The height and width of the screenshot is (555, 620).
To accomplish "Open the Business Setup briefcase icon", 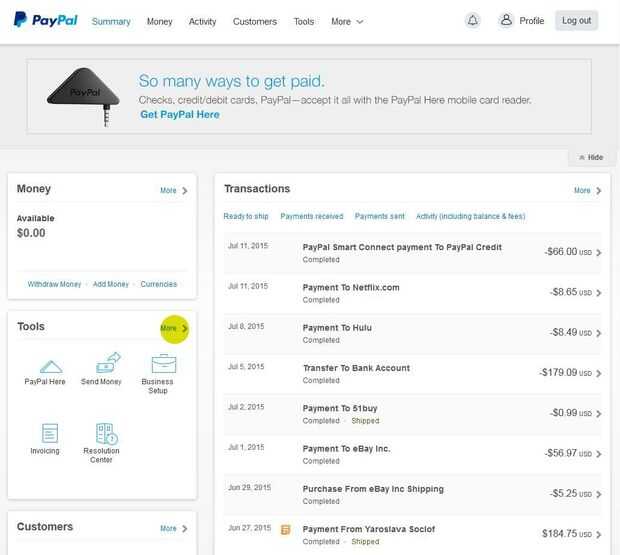I will tap(164, 364).
